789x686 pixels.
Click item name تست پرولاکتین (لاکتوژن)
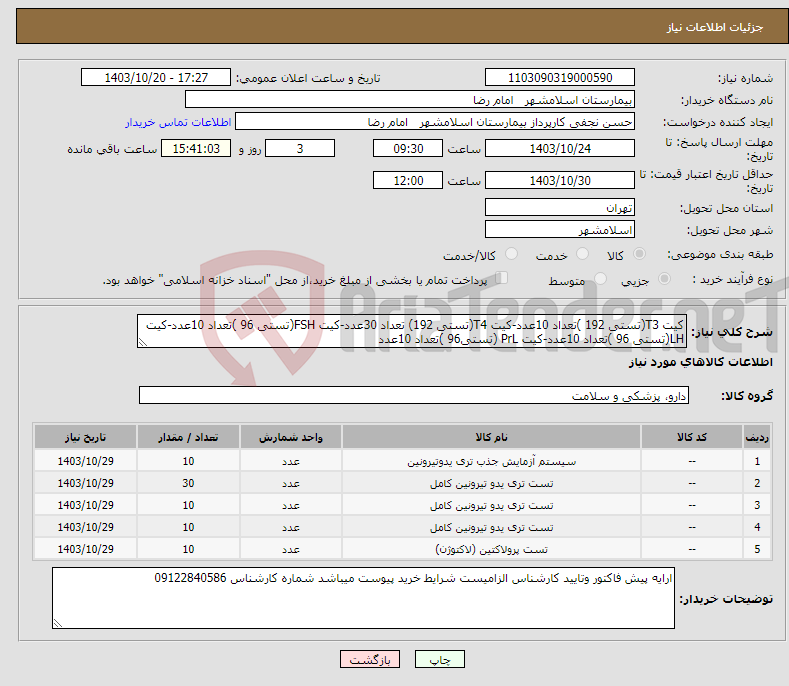tap(491, 550)
